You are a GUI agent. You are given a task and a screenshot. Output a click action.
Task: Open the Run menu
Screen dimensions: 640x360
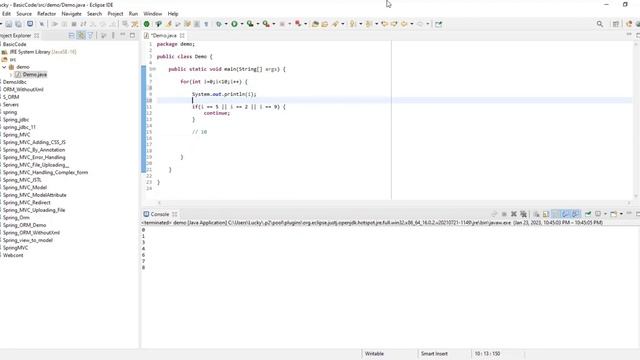[133, 14]
